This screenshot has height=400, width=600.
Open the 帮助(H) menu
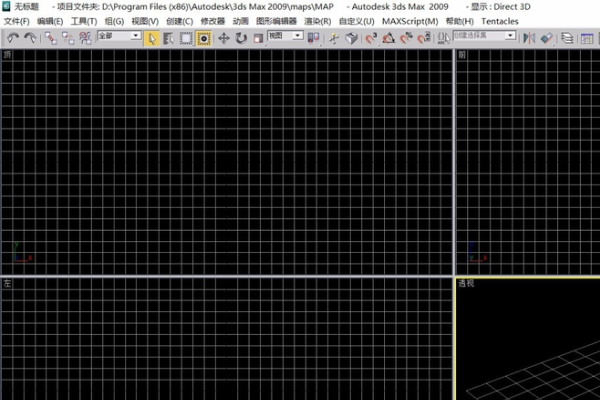coord(460,21)
